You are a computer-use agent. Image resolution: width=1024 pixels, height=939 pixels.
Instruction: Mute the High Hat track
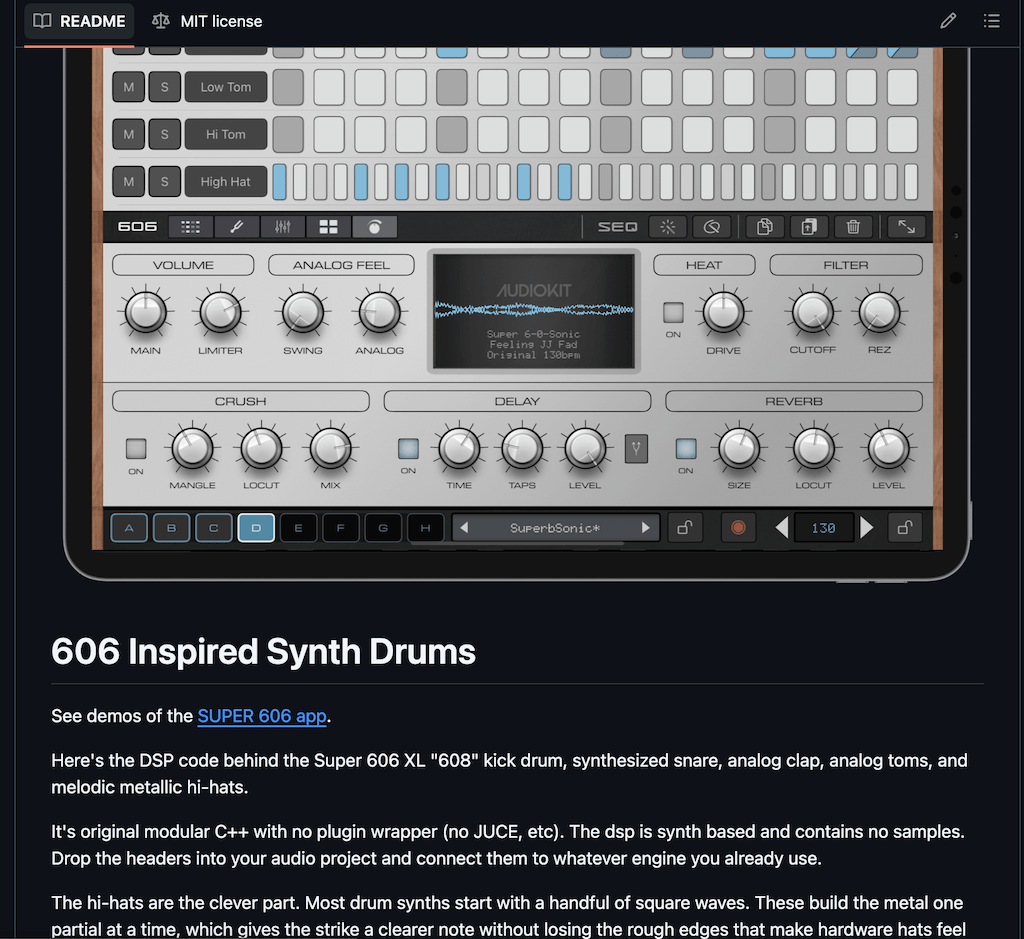tap(129, 182)
